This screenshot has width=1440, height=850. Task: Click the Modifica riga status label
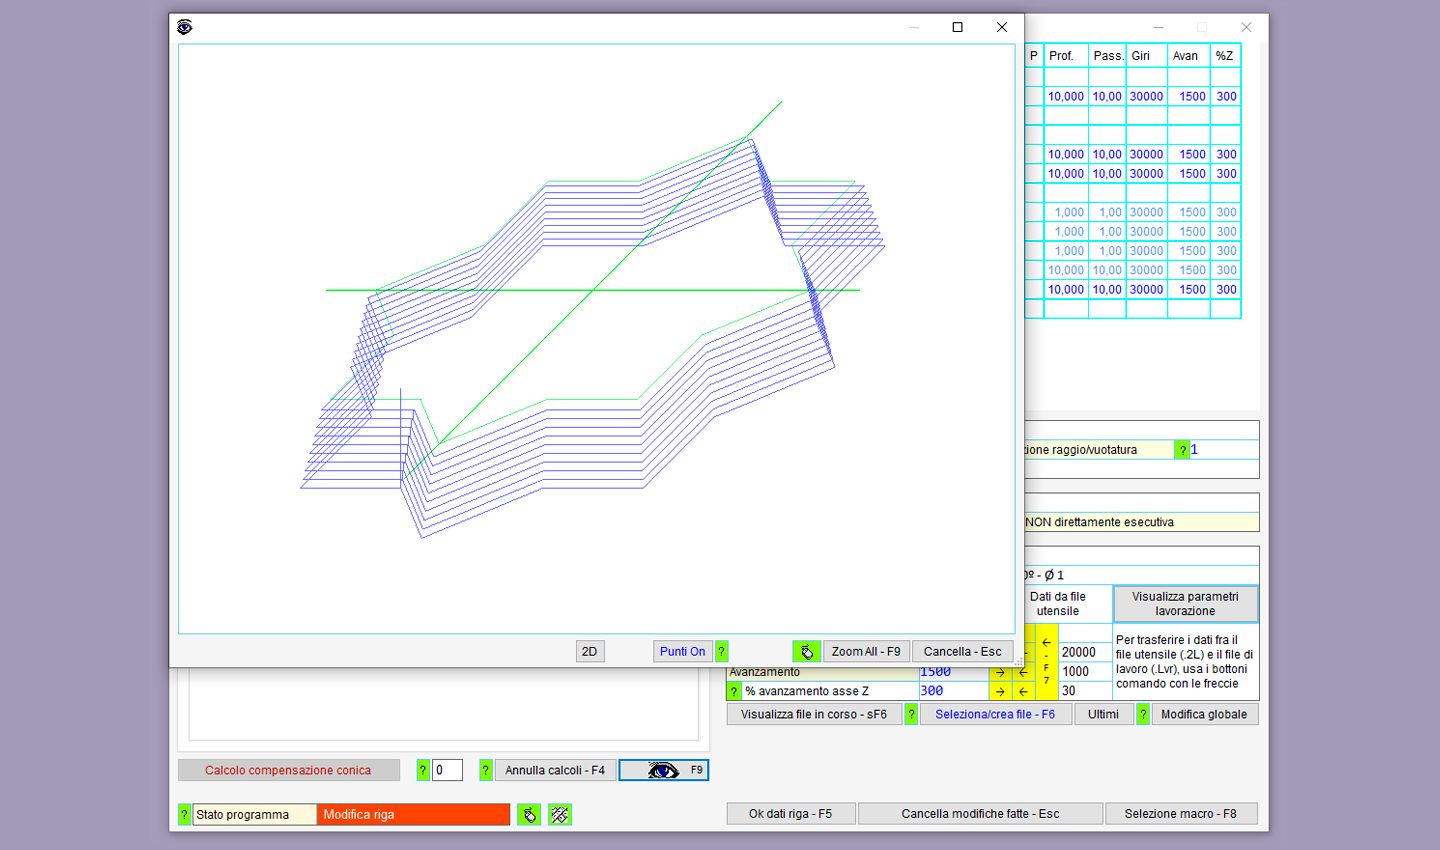(413, 814)
